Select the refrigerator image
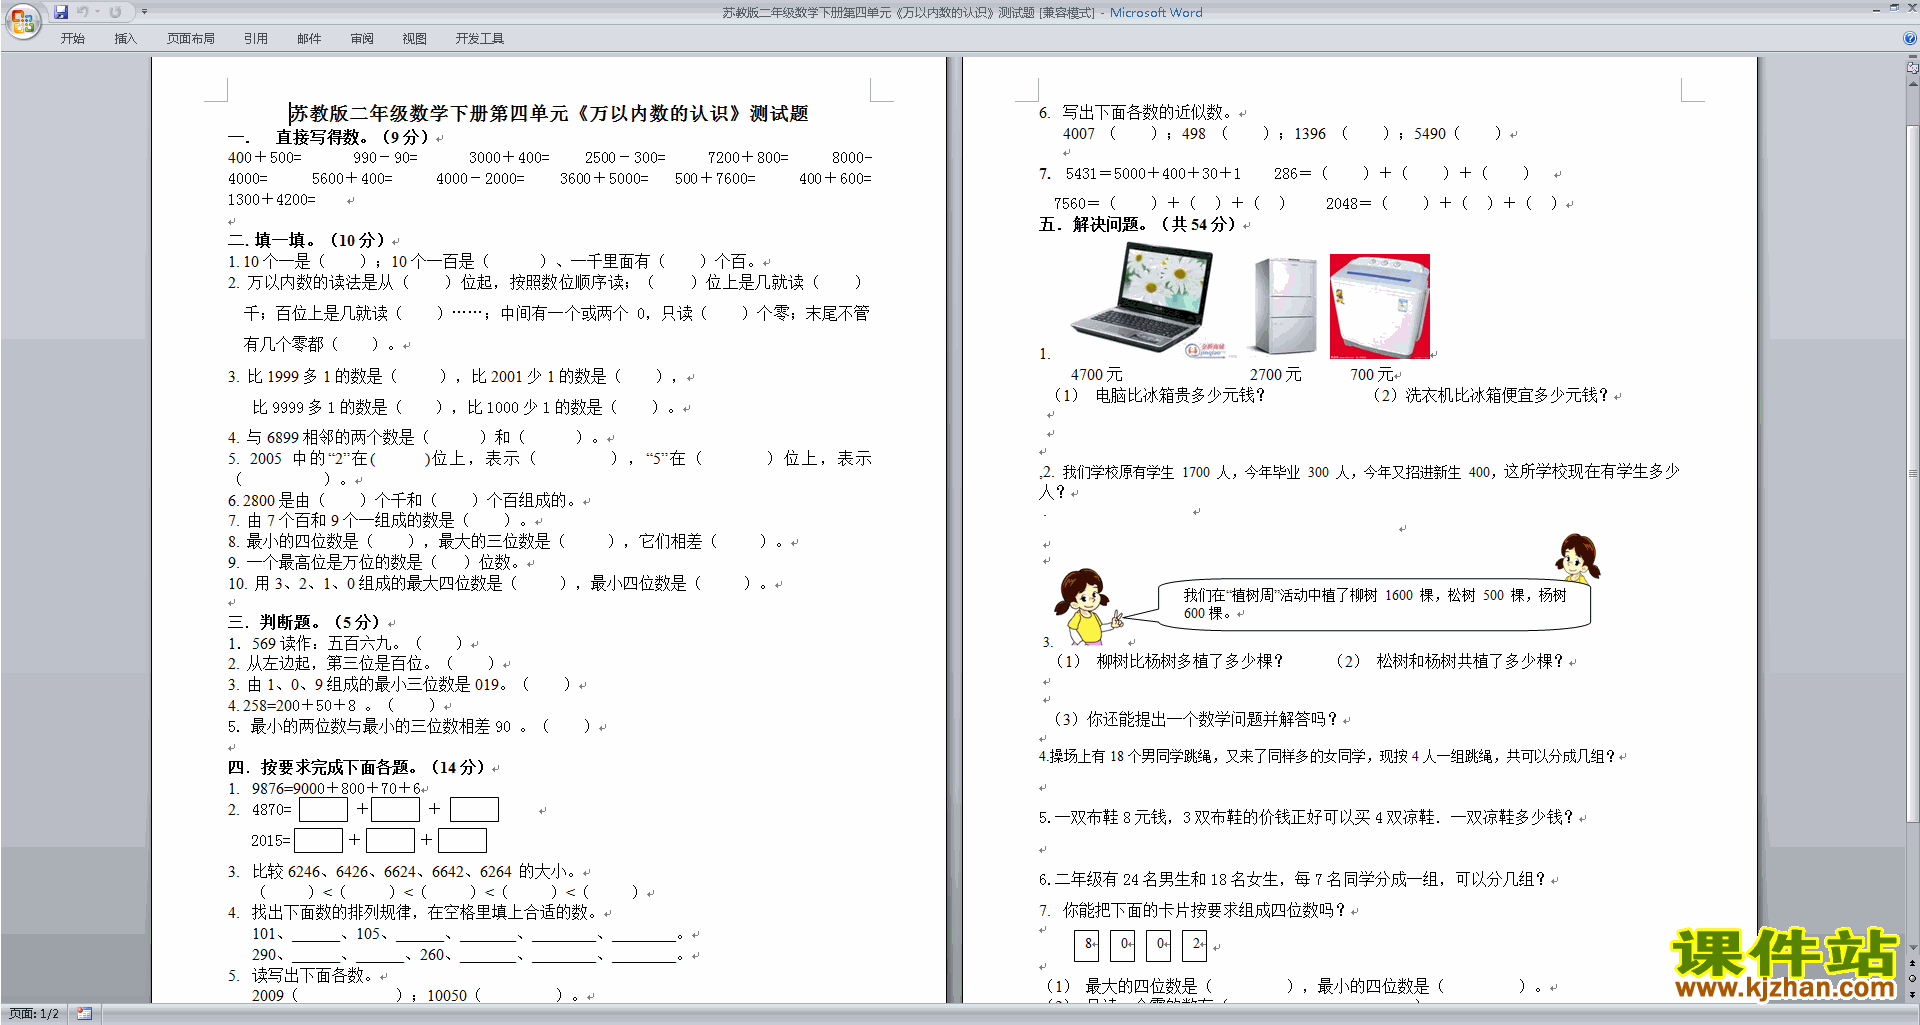Screen dimensions: 1920x1025 (1285, 305)
